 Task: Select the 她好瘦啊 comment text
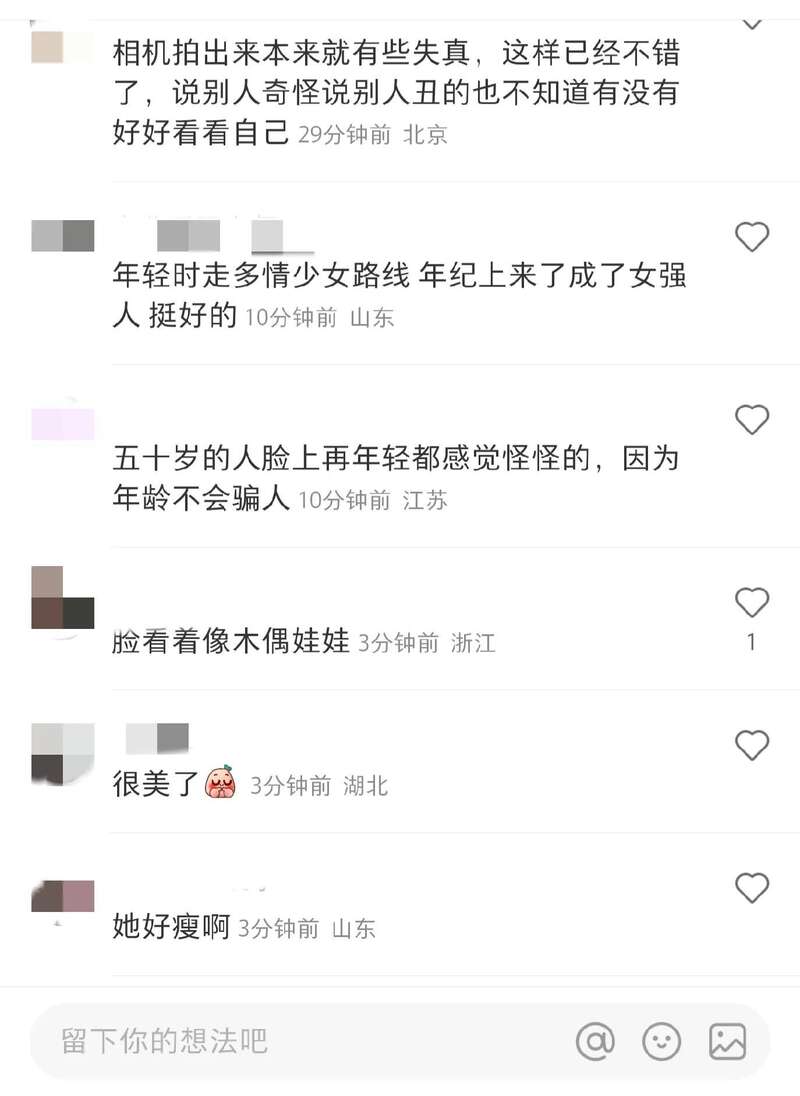(x=171, y=927)
